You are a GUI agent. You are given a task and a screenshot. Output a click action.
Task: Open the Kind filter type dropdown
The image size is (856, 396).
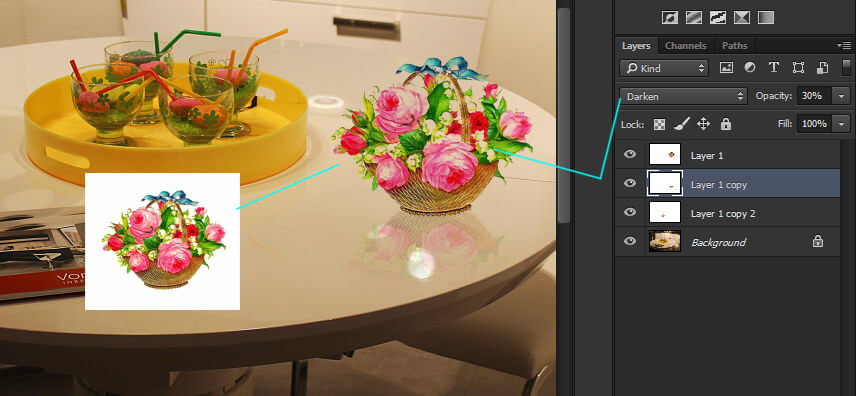(664, 68)
